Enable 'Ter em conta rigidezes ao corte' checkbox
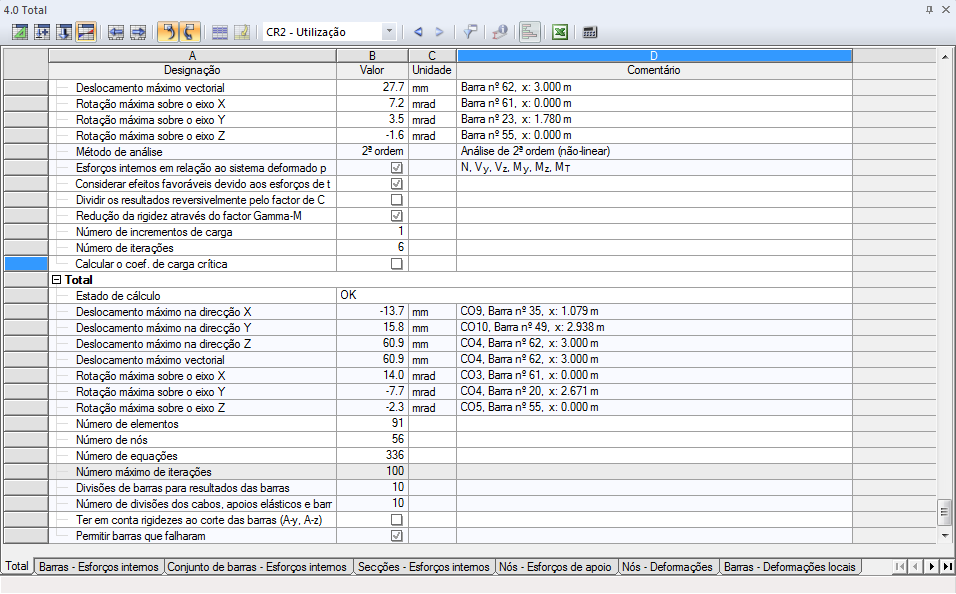This screenshot has width=956, height=594. (396, 520)
